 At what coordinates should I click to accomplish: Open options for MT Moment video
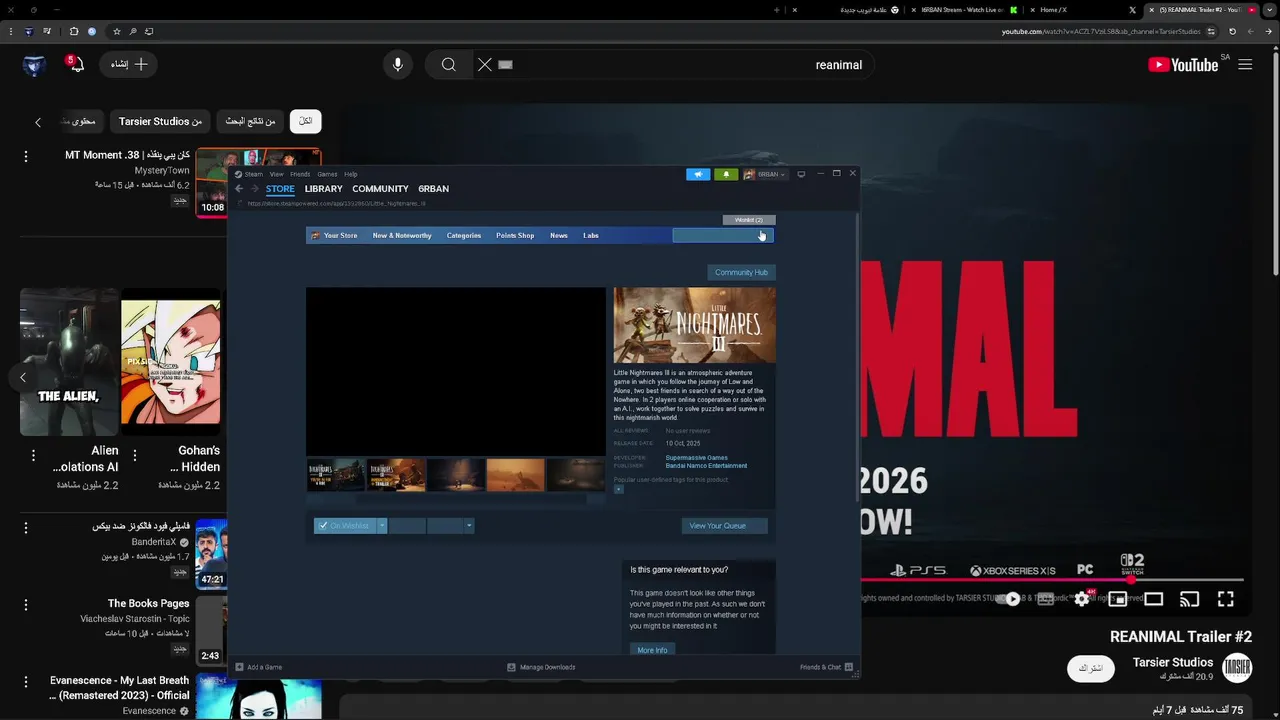(26, 156)
